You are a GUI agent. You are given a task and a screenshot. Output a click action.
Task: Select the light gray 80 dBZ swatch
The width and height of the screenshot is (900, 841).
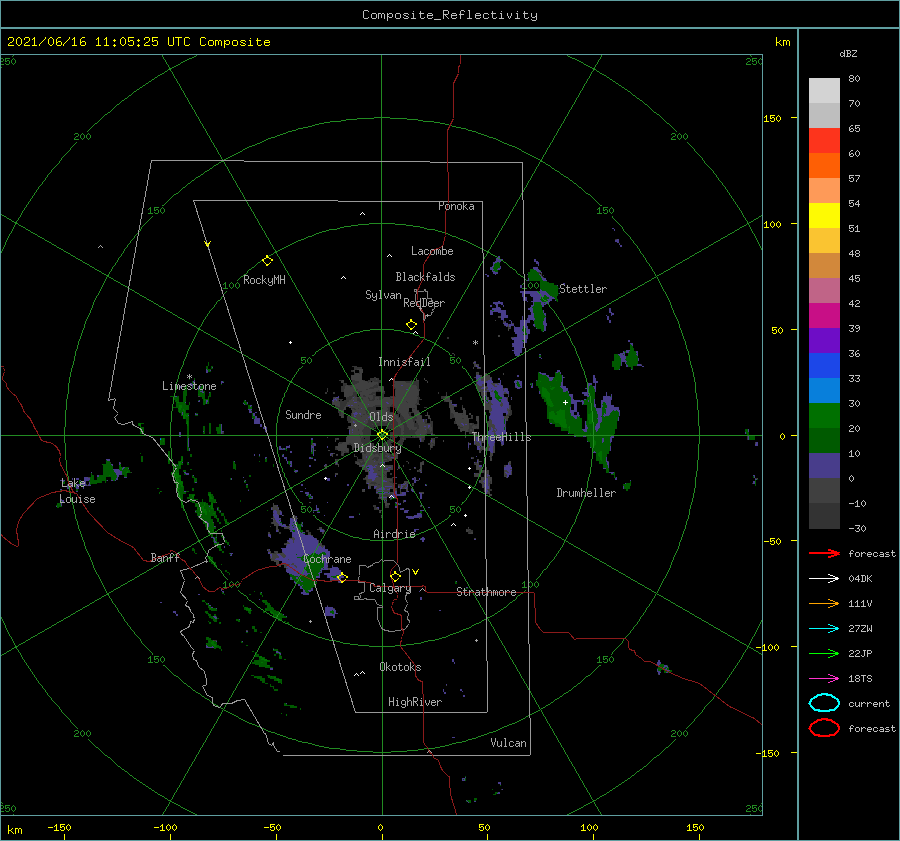[x=824, y=90]
